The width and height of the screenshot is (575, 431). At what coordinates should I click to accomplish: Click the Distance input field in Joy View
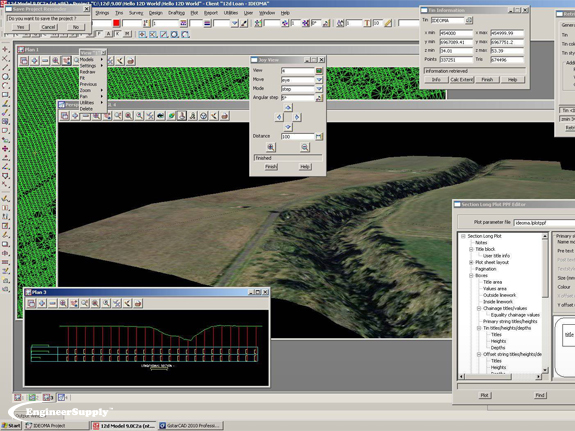[x=298, y=136]
